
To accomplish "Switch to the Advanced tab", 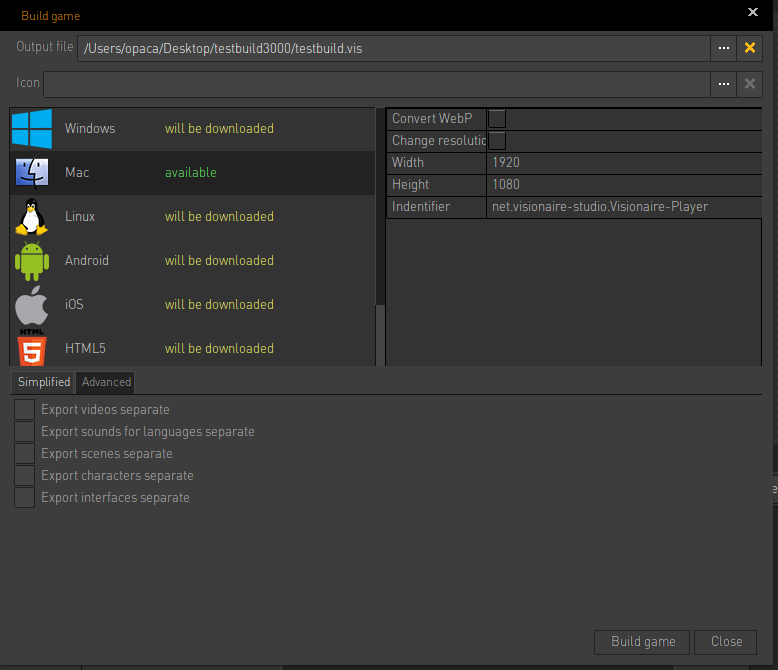I will [x=106, y=382].
